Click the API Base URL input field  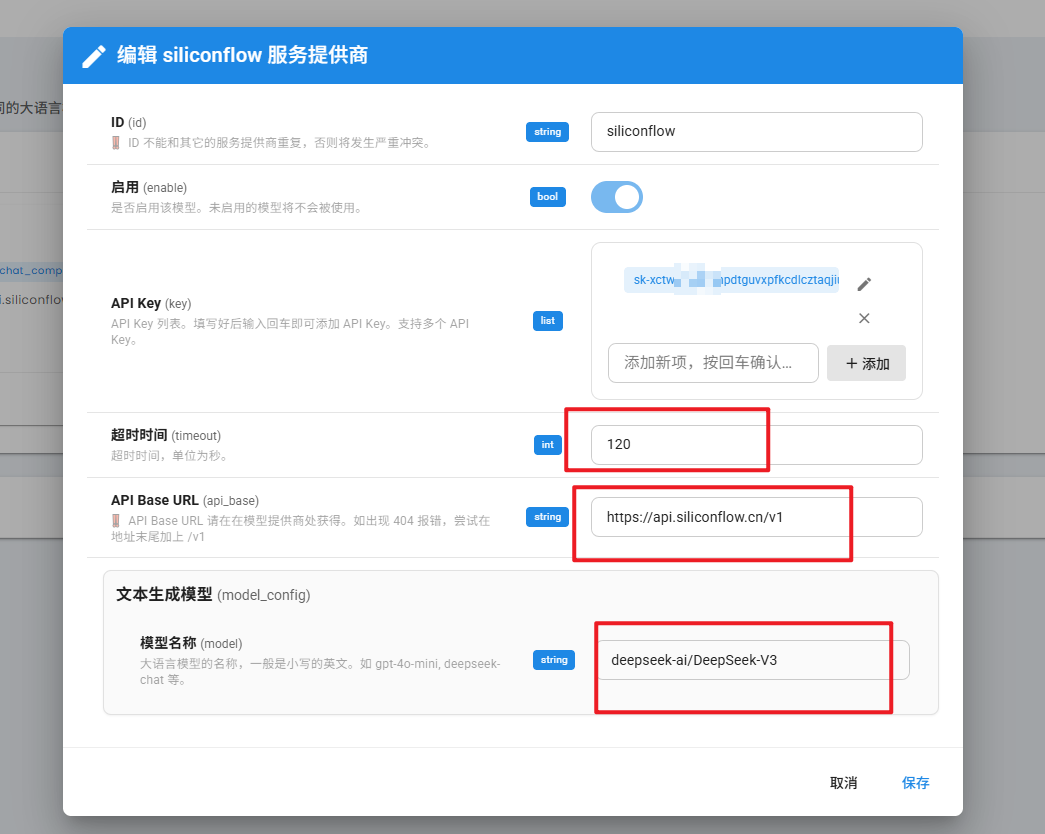point(756,517)
